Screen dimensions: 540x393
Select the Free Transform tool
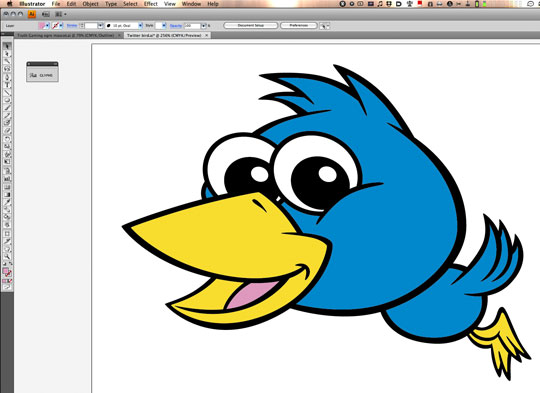tap(7, 162)
